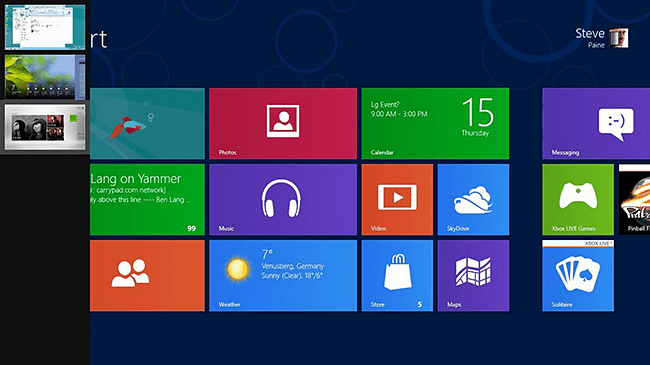Click the 'Lg Event?' calendar entry text
The height and width of the screenshot is (365, 650).
coord(385,105)
